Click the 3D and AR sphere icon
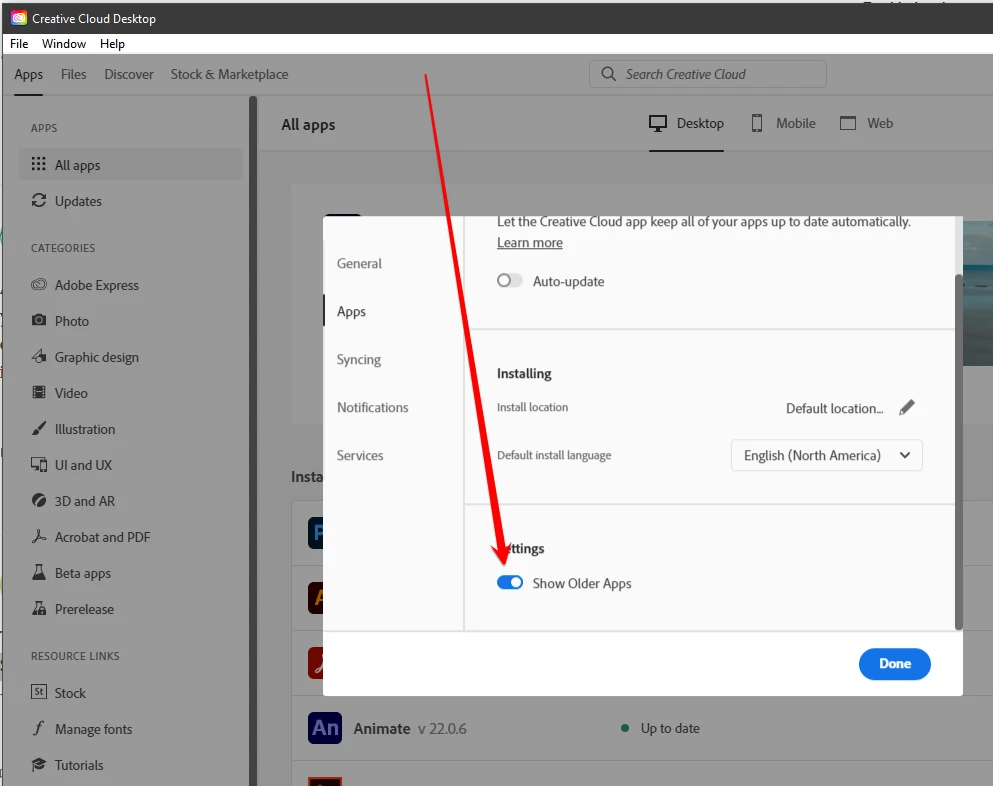This screenshot has height=786, width=993. 39,500
